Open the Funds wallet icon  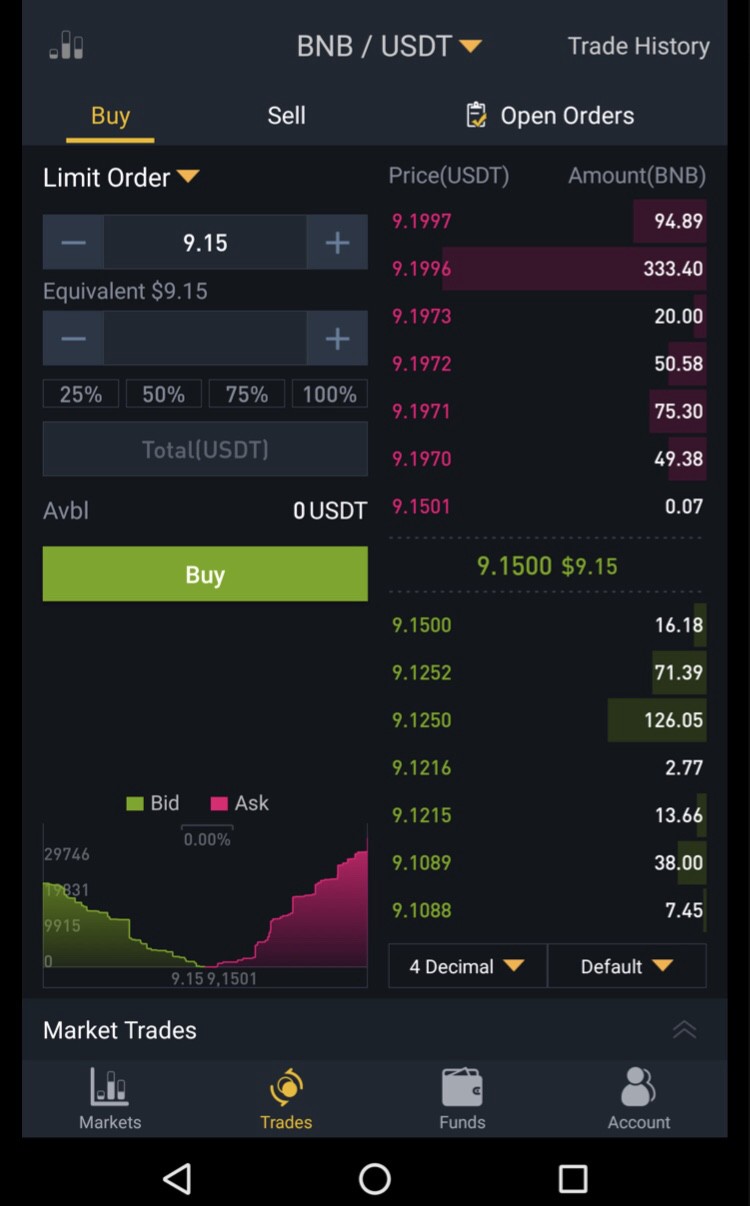coord(462,1087)
